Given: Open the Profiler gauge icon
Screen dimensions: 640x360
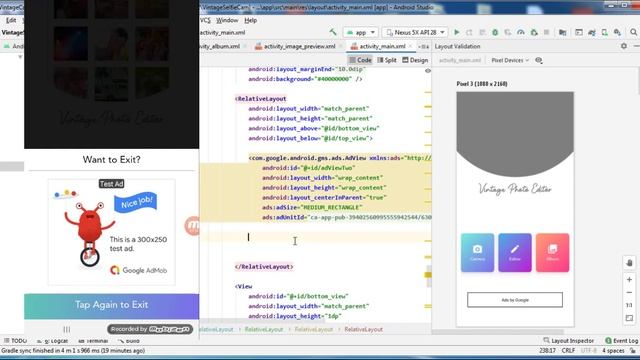Looking at the screenshot, I should click(x=521, y=32).
